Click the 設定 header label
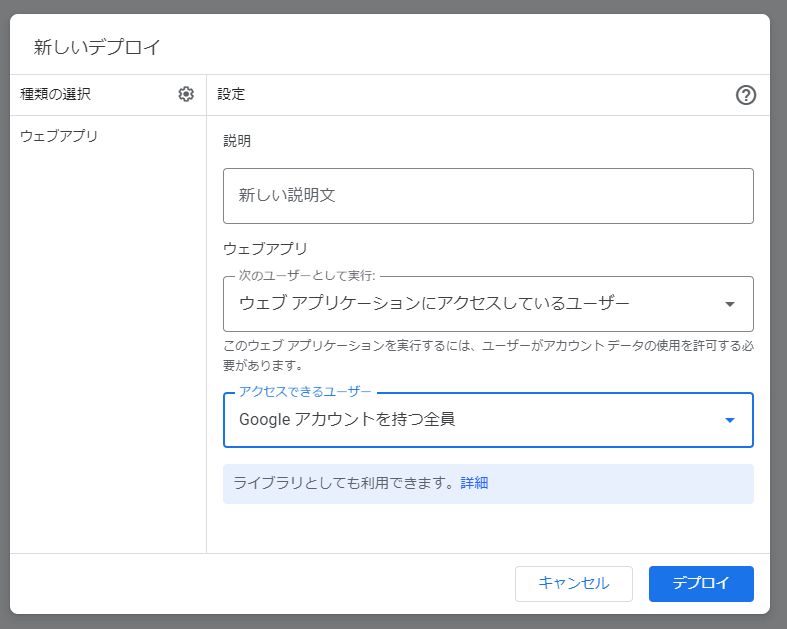The image size is (787, 629). [231, 94]
